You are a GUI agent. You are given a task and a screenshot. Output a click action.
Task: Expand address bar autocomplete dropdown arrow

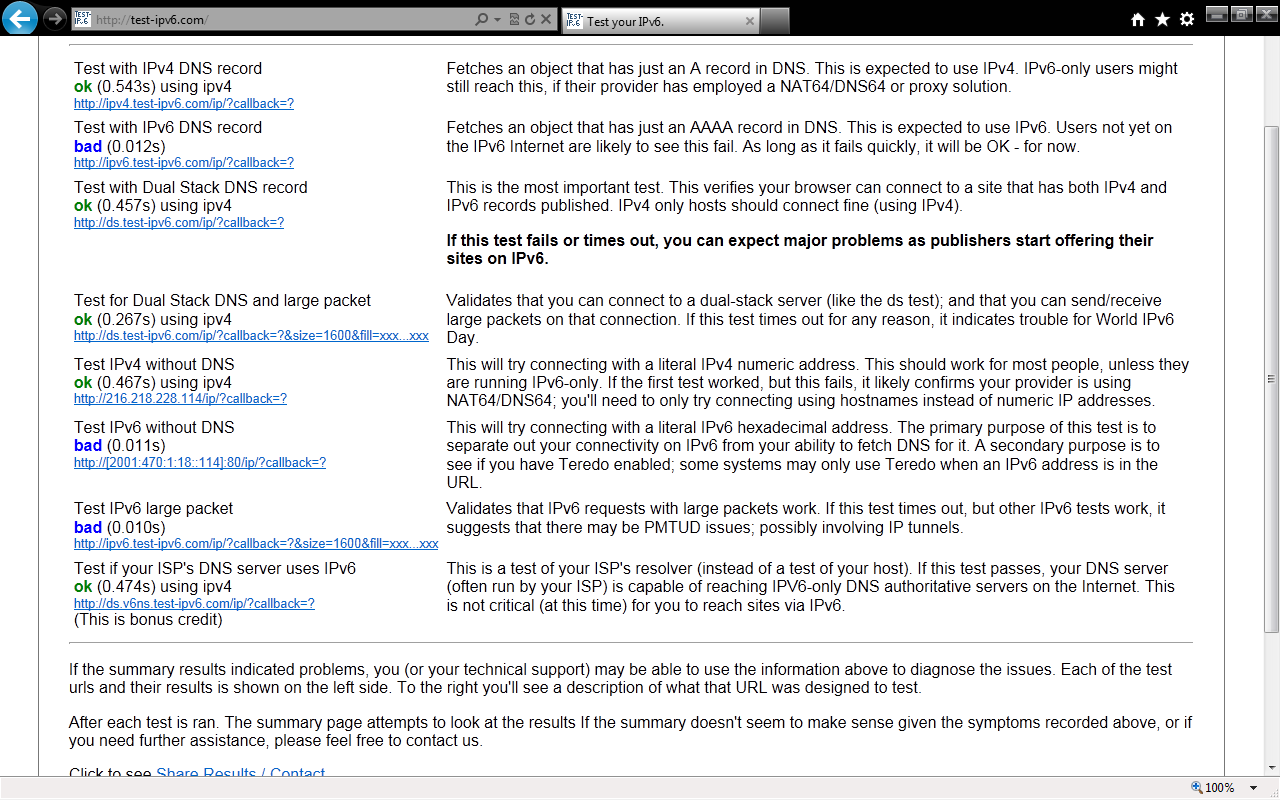497,19
